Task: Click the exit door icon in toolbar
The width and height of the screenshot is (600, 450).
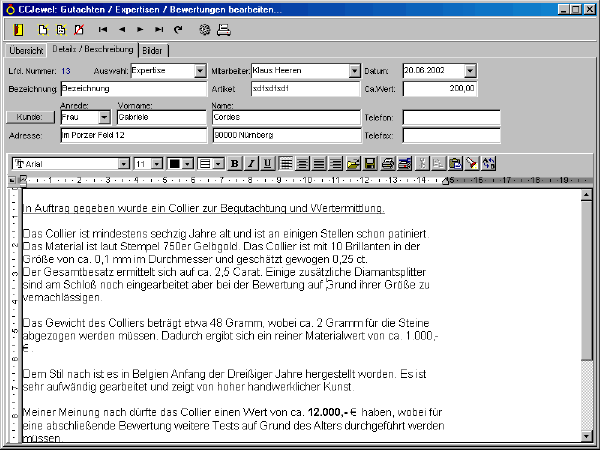Action: click(x=17, y=30)
